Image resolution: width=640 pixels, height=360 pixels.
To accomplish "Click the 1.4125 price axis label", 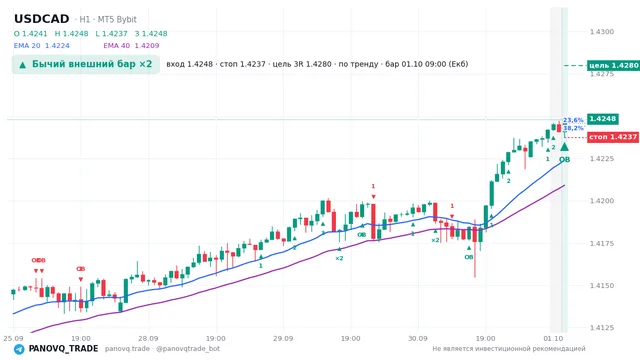I will tap(602, 328).
